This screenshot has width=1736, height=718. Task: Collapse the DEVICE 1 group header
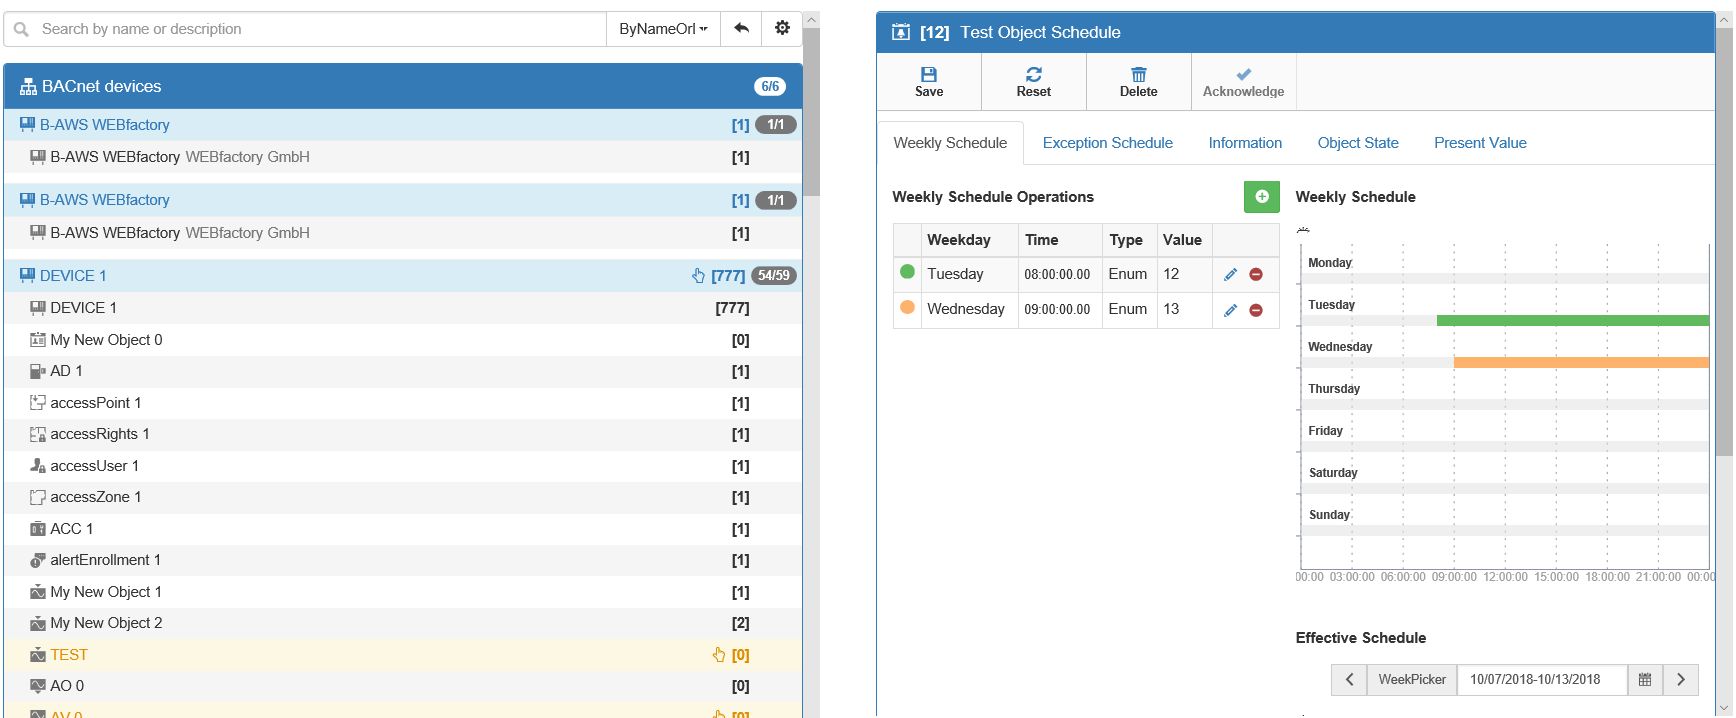point(73,276)
